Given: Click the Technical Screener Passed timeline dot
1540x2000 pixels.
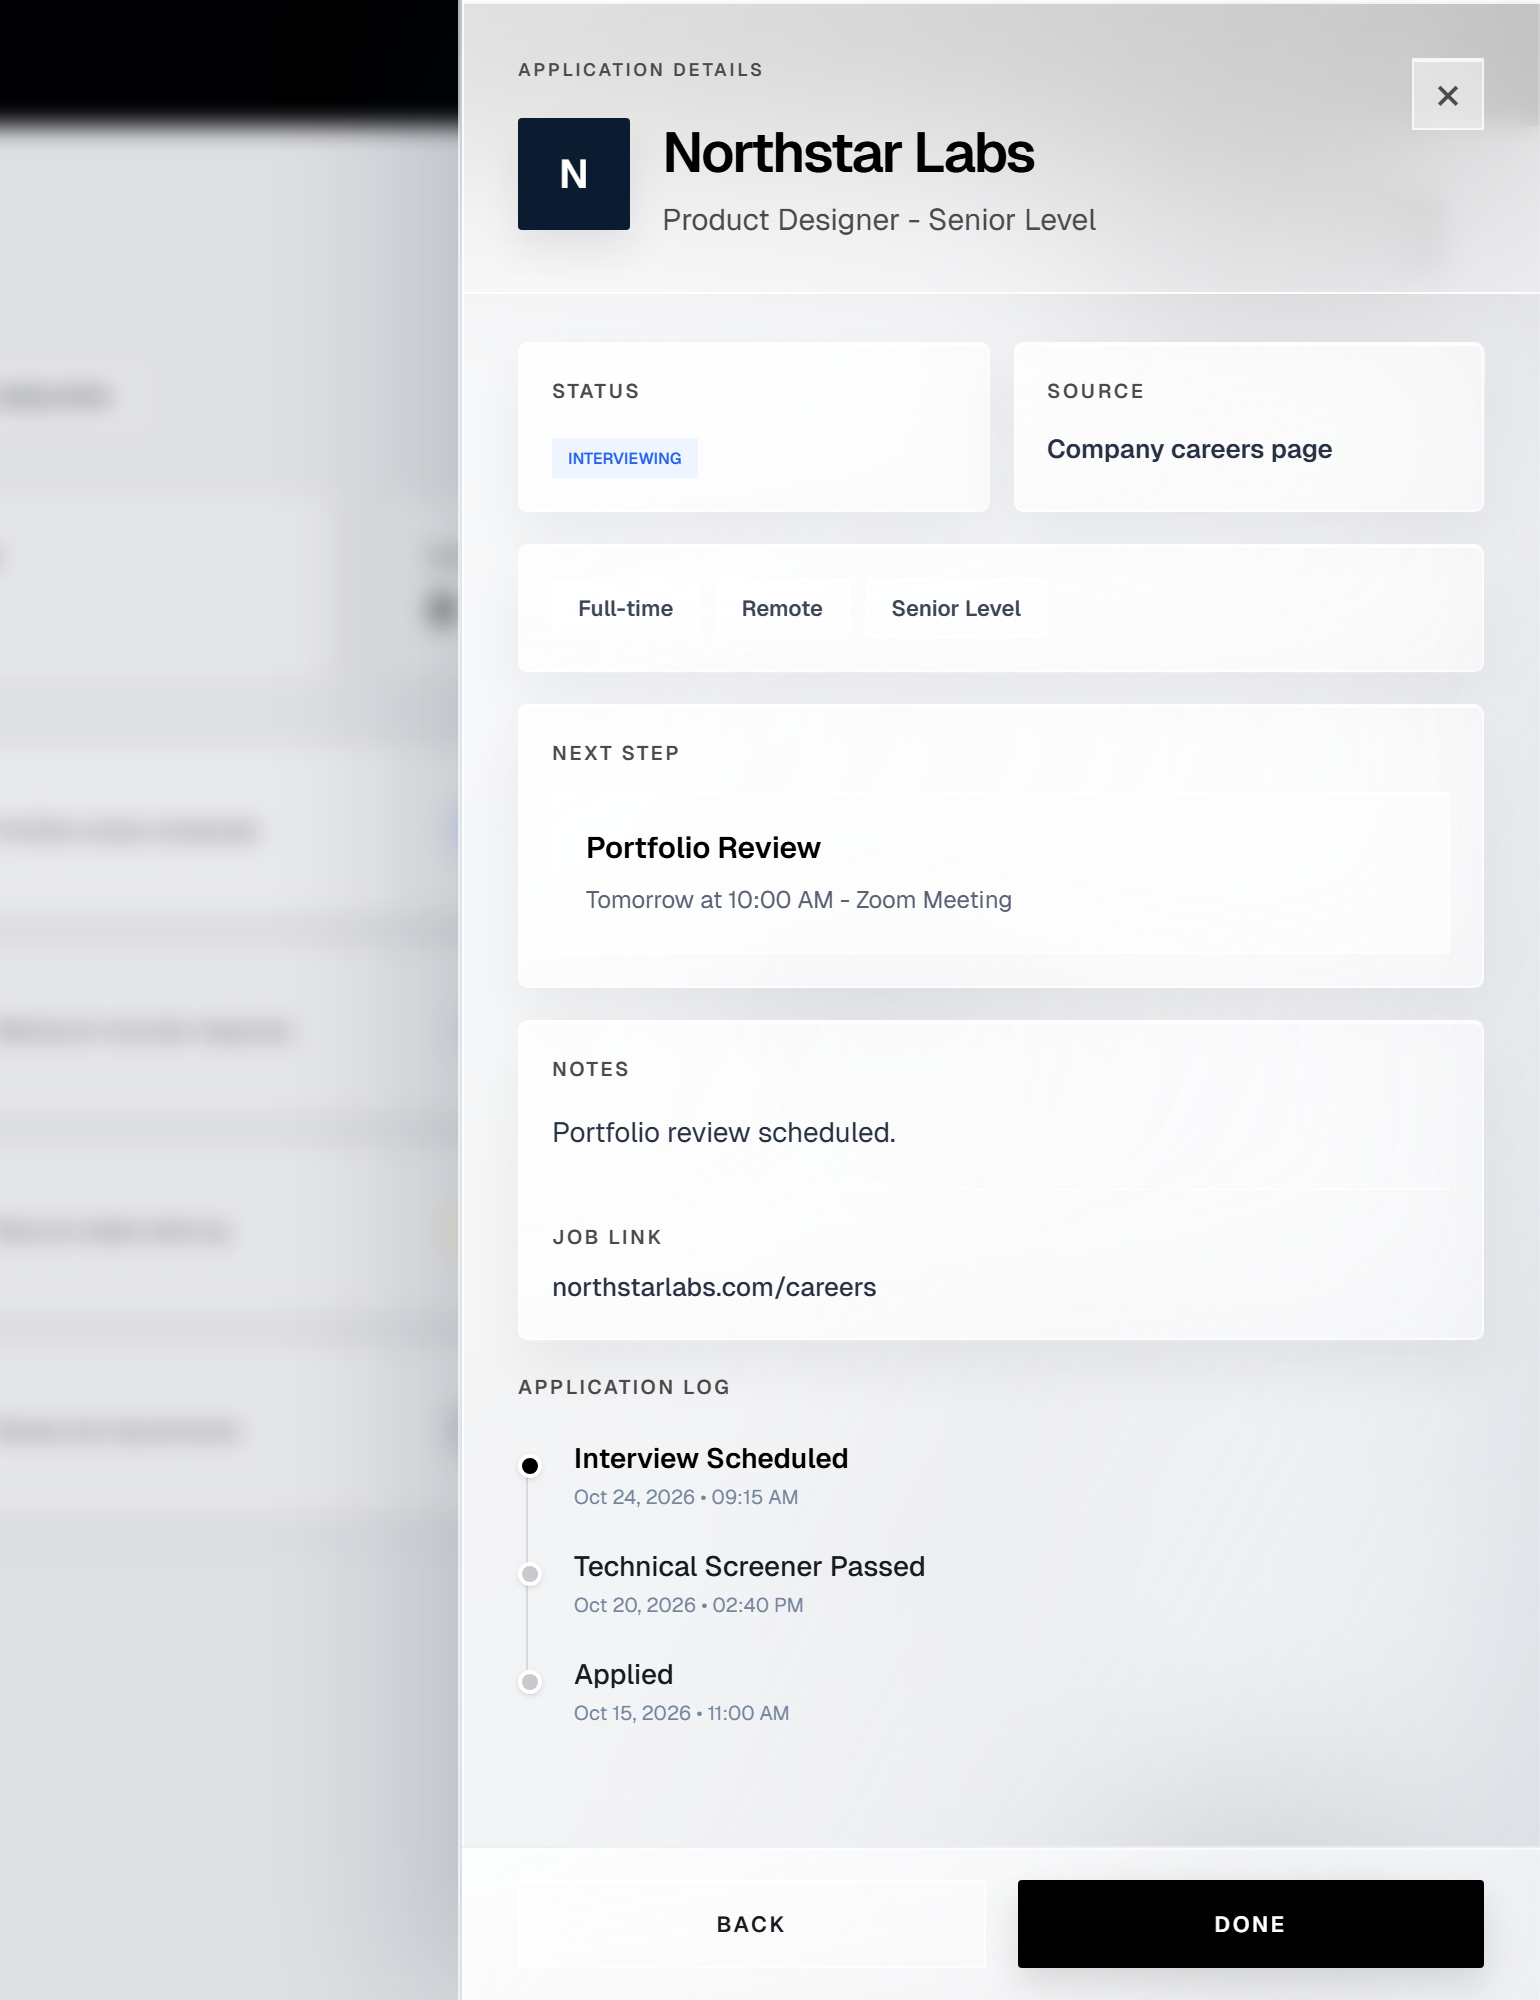Looking at the screenshot, I should 530,1574.
